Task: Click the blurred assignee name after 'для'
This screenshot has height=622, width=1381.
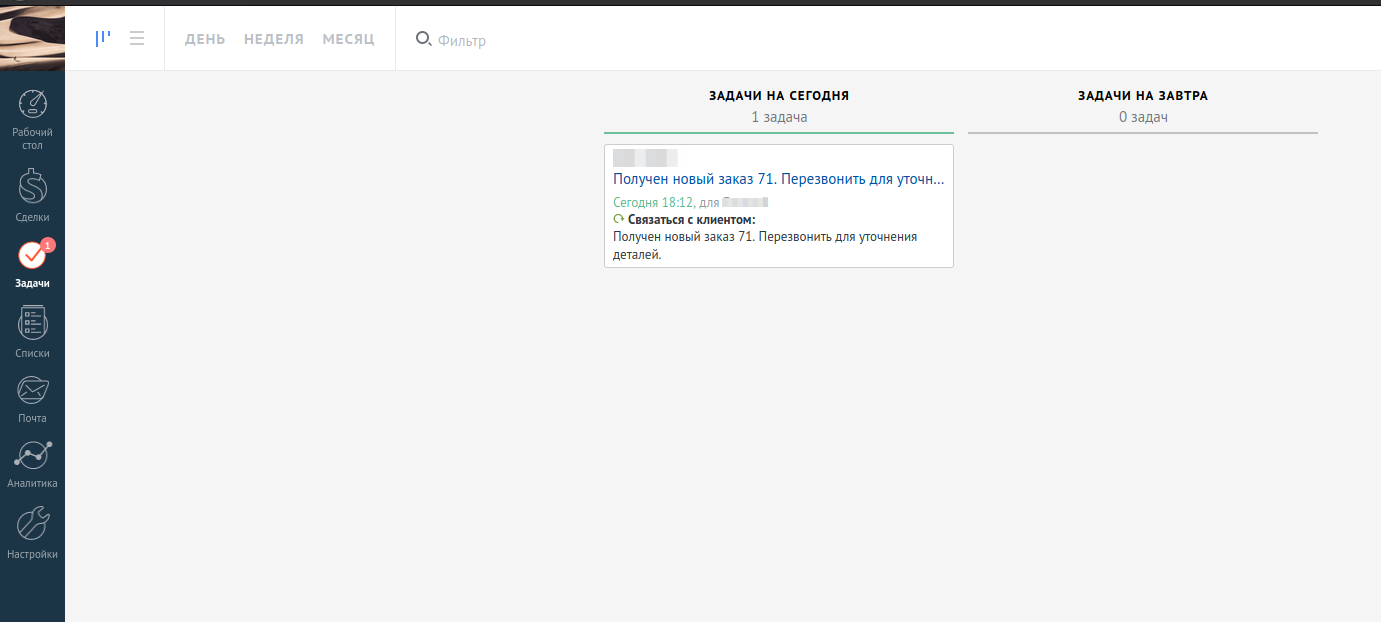Action: pyautogui.click(x=745, y=202)
